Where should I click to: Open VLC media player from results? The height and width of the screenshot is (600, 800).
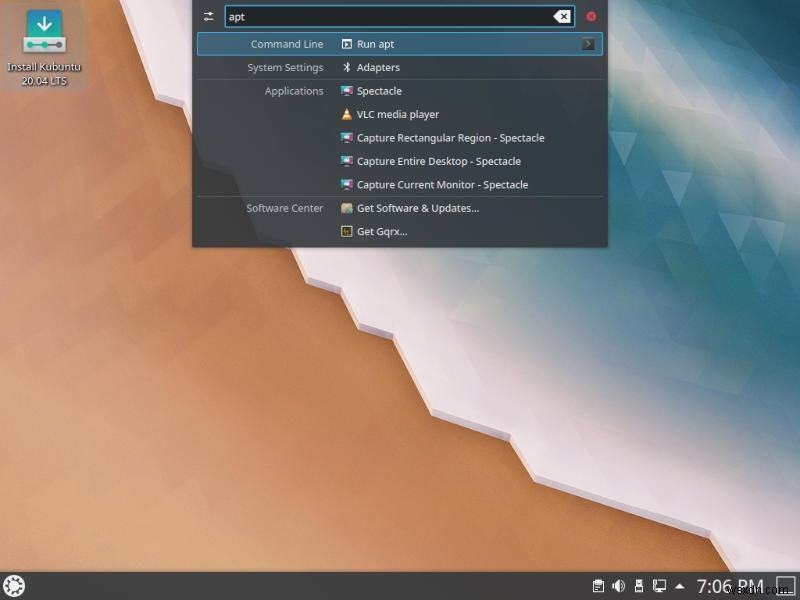pos(398,114)
